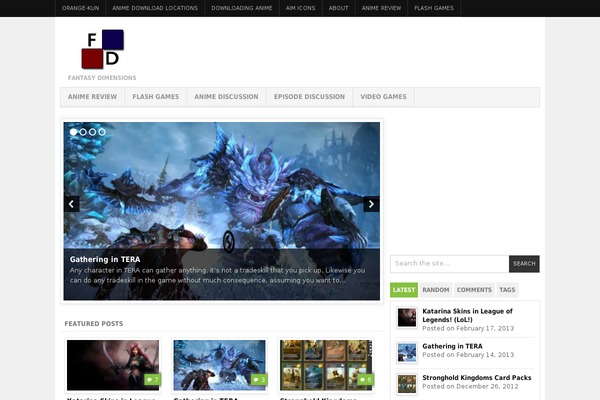The height and width of the screenshot is (400, 600).
Task: Switch to the Latest tab
Action: [x=404, y=290]
